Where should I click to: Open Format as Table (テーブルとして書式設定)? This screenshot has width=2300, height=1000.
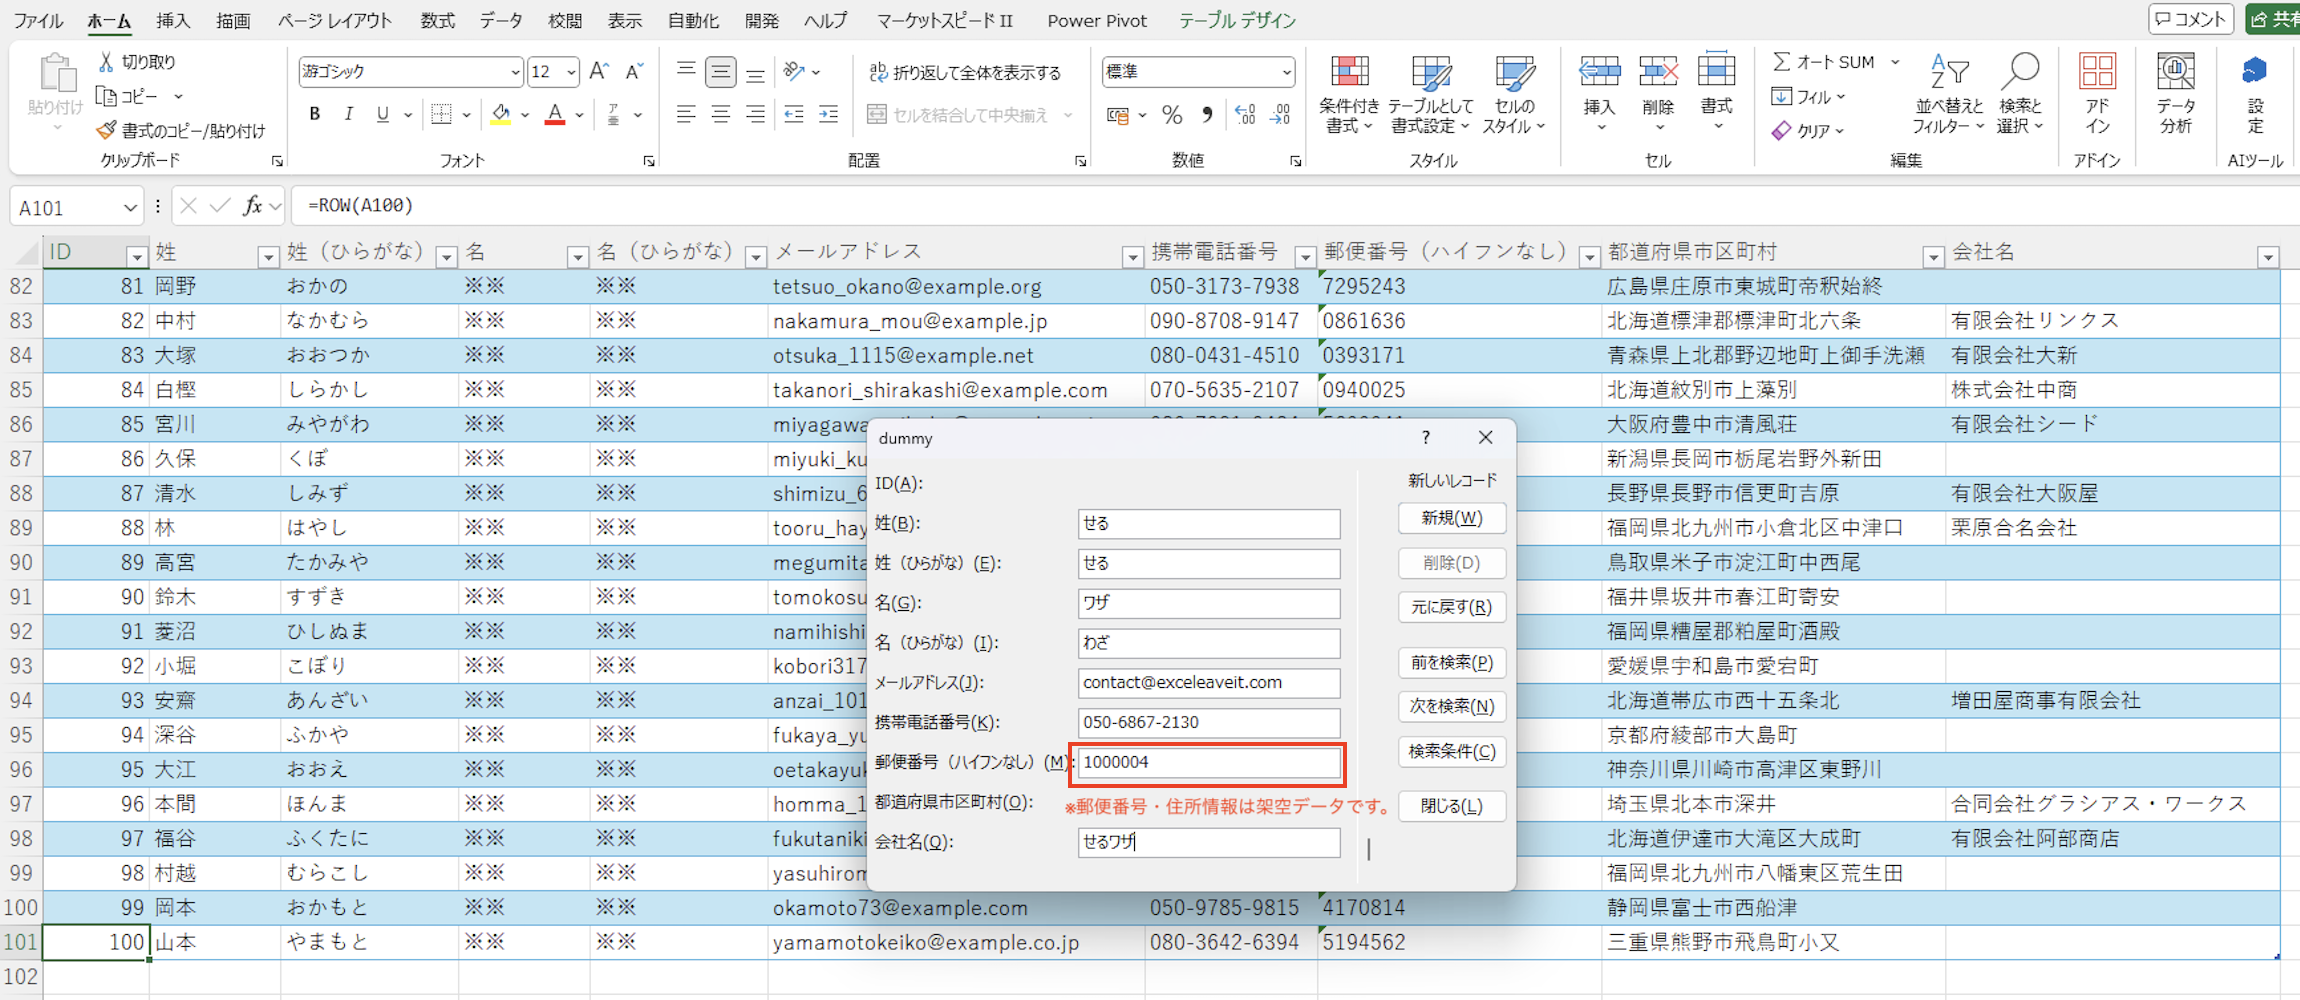1432,95
